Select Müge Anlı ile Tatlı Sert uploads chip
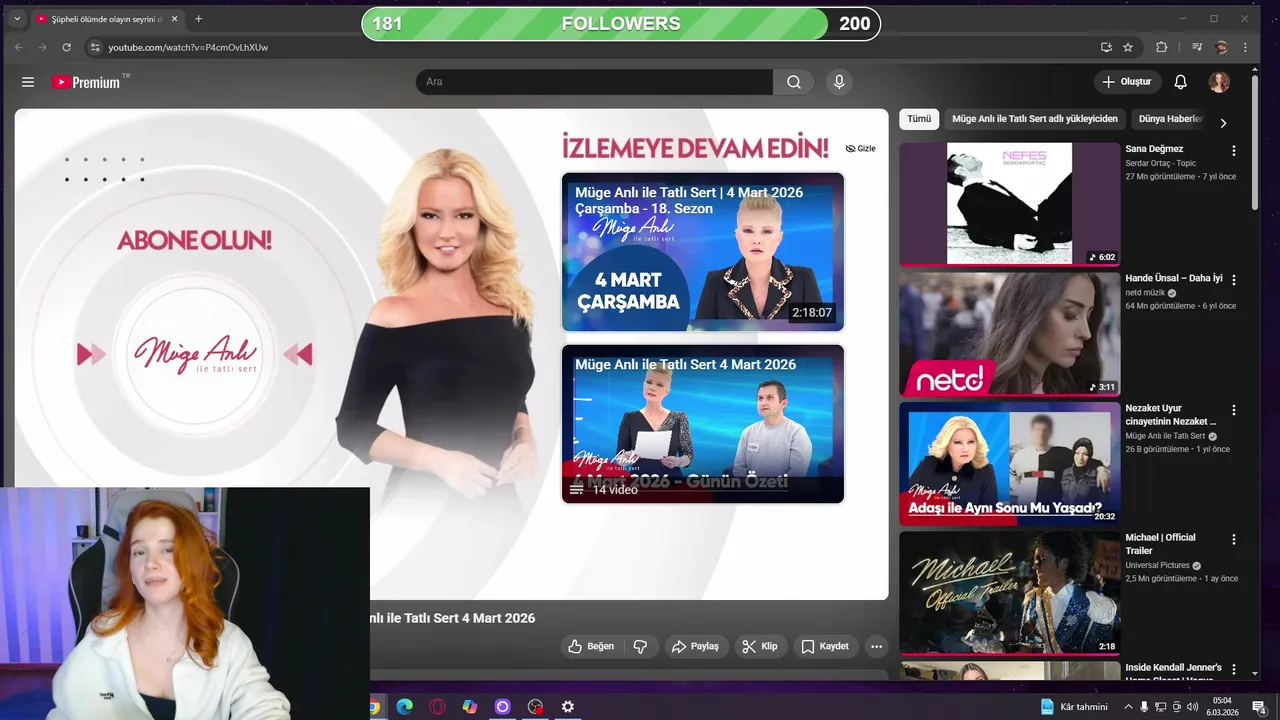The width and height of the screenshot is (1280, 720). pos(1034,119)
